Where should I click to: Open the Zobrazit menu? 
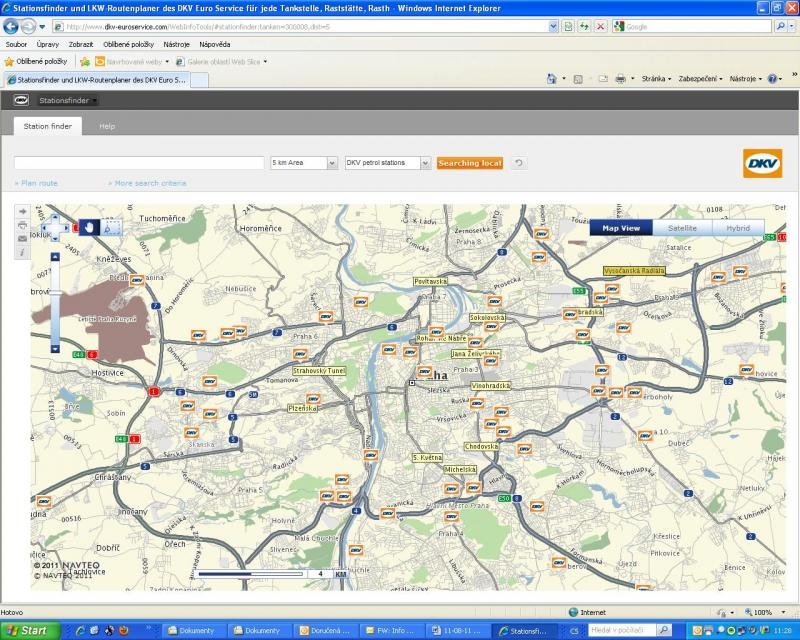click(x=81, y=44)
